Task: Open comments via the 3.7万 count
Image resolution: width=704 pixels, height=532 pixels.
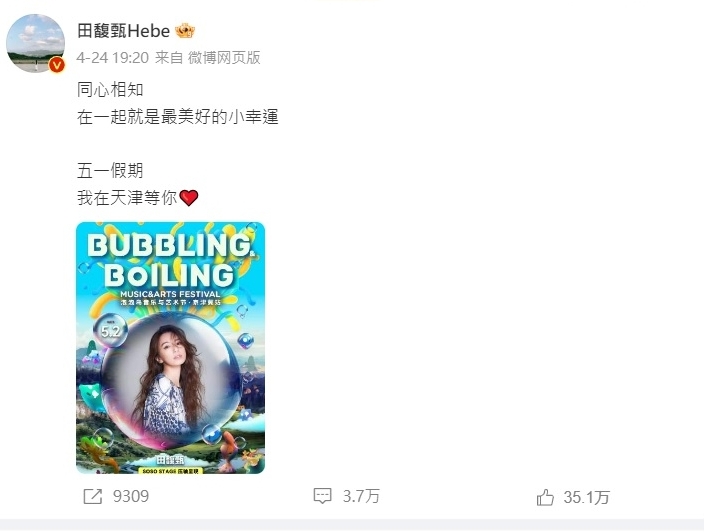Action: click(x=361, y=496)
